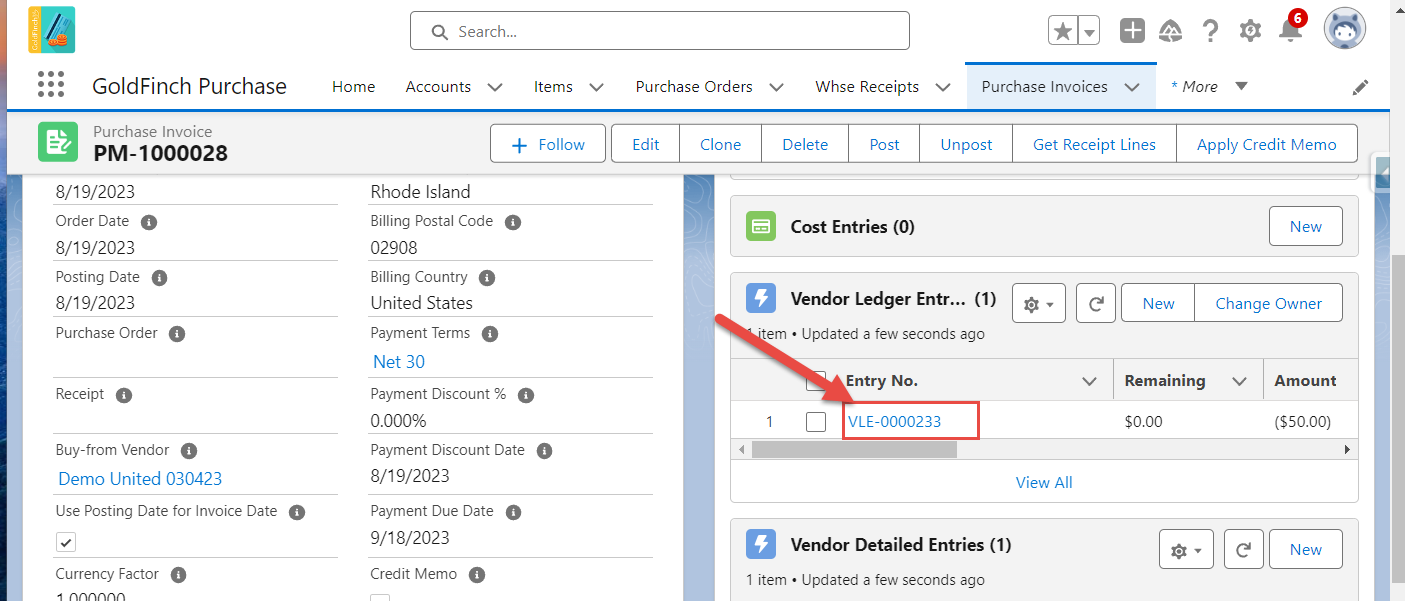Show info tooltip for Payment Discount Date
1405x601 pixels.
click(545, 451)
